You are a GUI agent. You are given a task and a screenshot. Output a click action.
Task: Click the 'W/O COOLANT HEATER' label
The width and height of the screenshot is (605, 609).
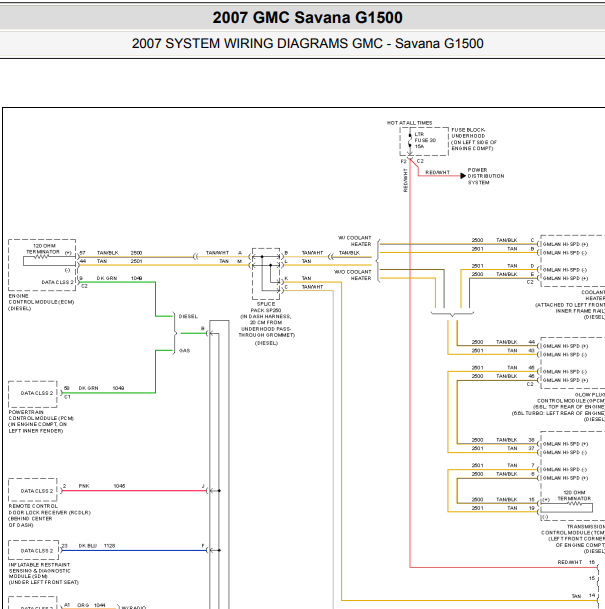point(353,275)
